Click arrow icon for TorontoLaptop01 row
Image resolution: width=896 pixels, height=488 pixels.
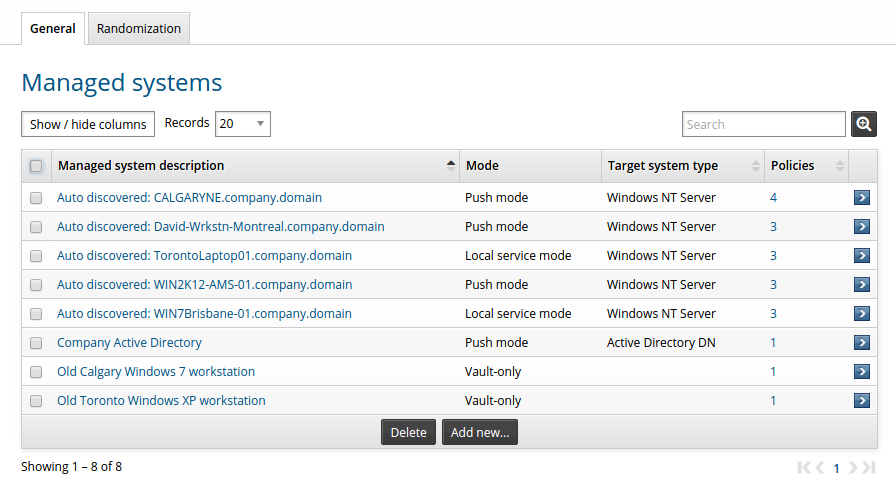point(862,256)
